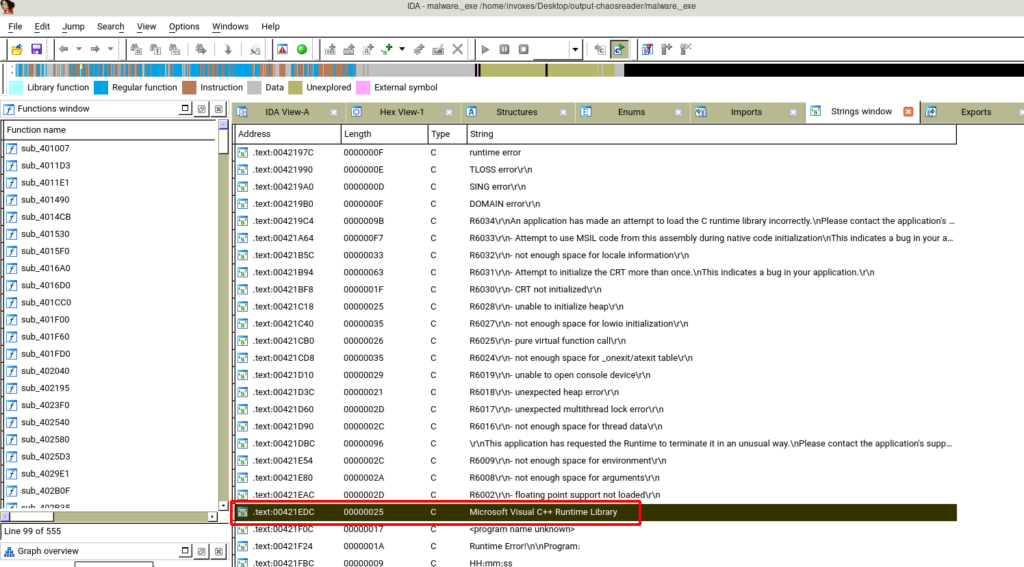Open the Help menu
Viewport: 1024px width, 567px height.
click(x=270, y=27)
